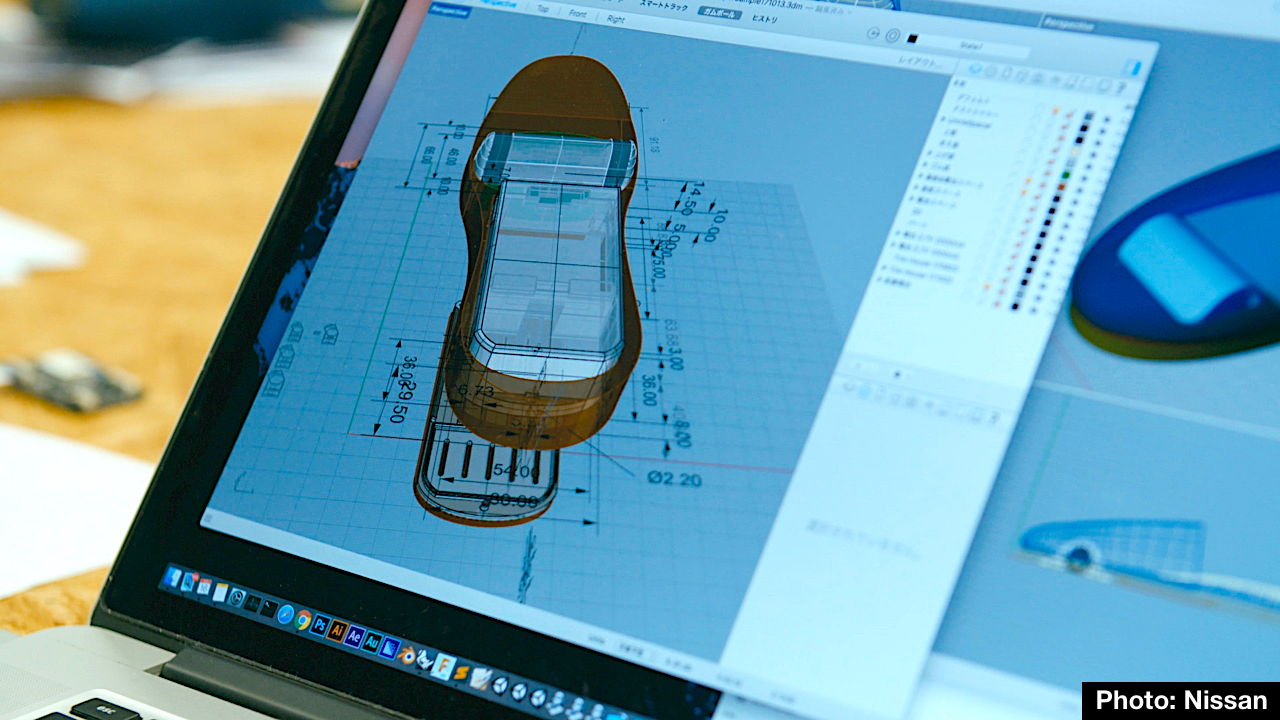The image size is (1280, 720).
Task: Toggle the ガムボール (Gumball) option
Action: [x=719, y=12]
